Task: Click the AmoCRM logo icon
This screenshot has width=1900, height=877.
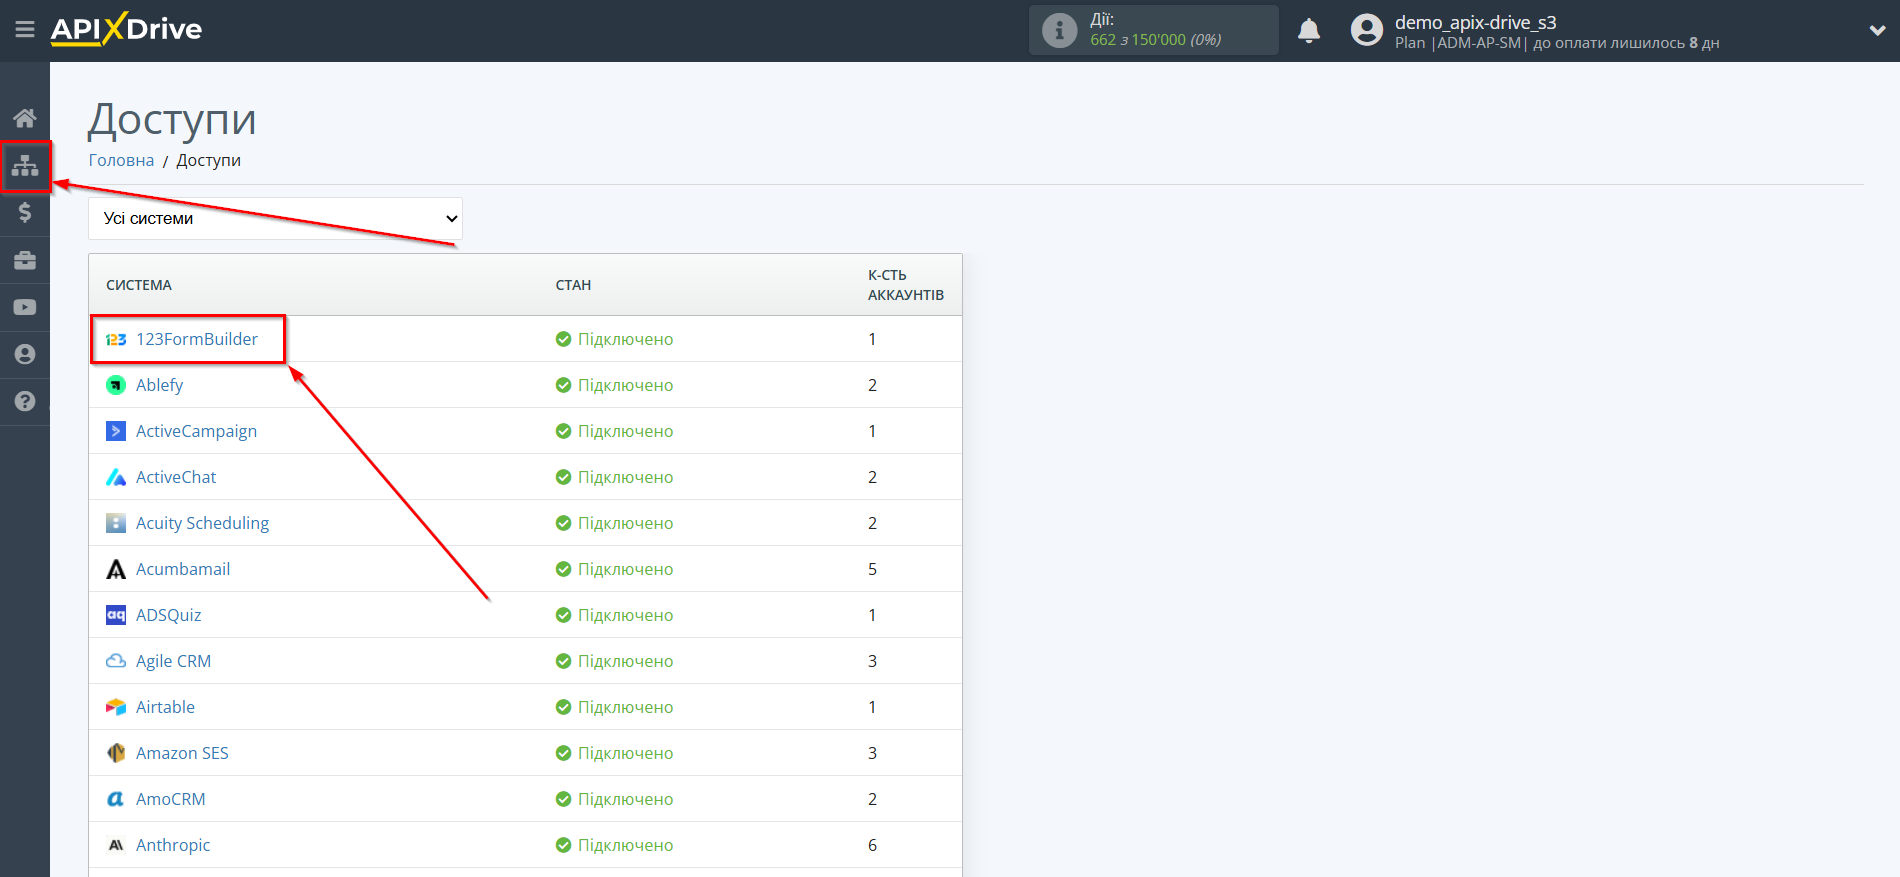Action: coord(116,799)
